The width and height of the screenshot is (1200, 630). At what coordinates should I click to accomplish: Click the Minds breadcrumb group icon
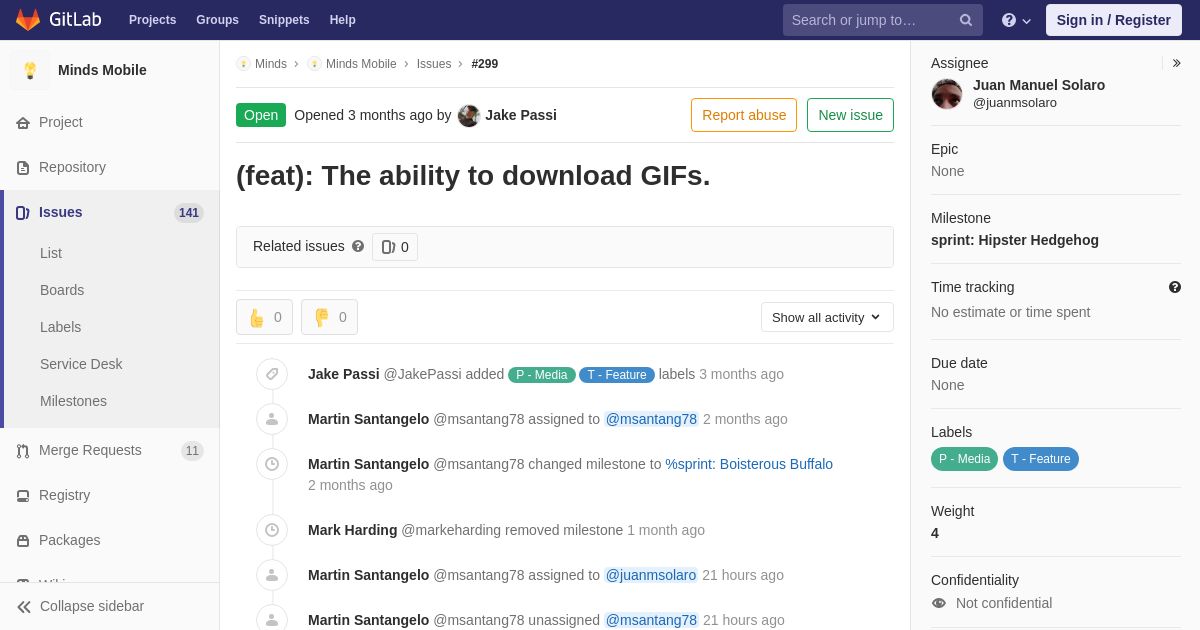tap(243, 64)
